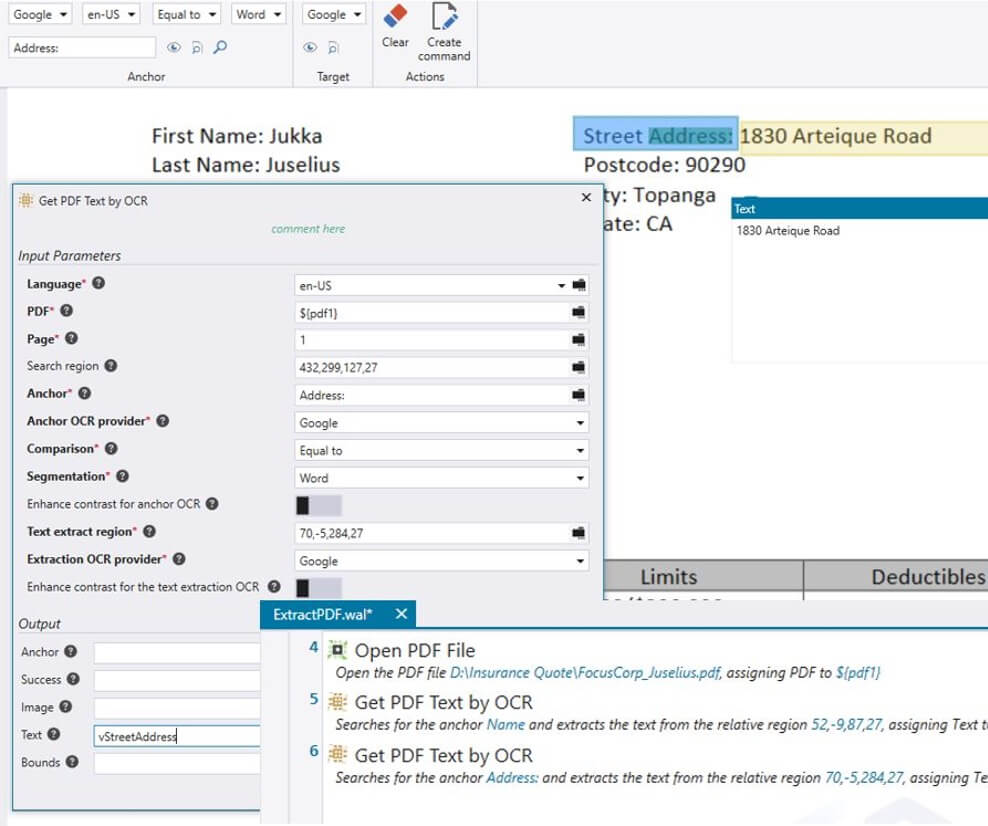This screenshot has height=826, width=988.
Task: Click variable insert icon beside Language dropdown
Action: 578,285
